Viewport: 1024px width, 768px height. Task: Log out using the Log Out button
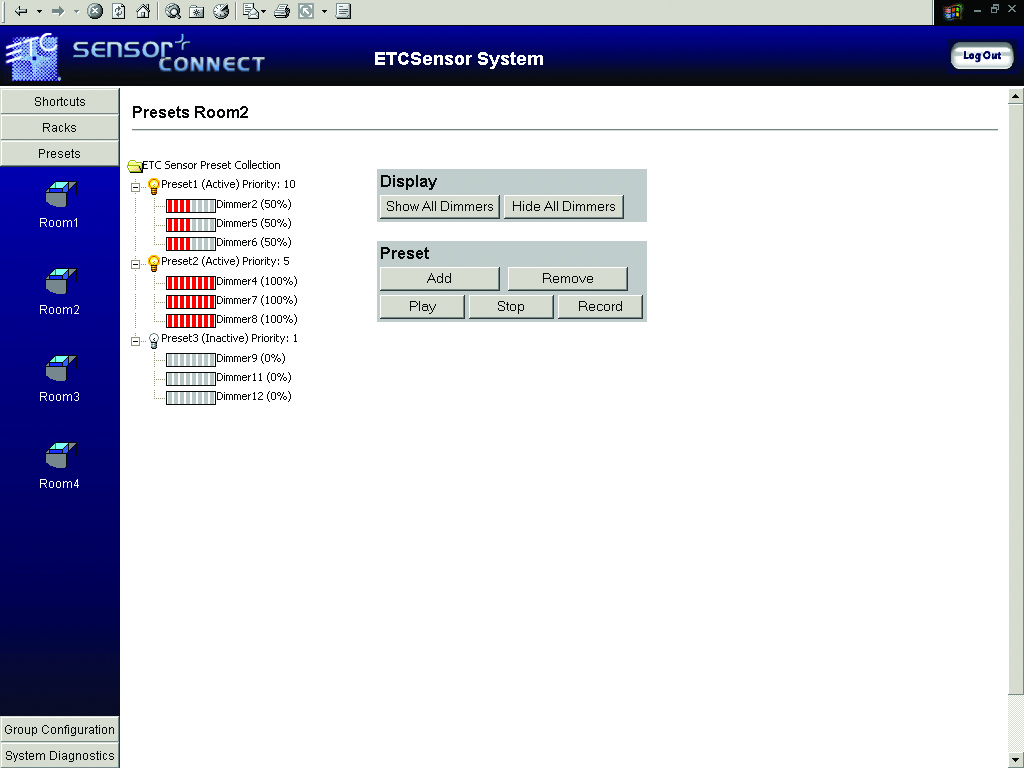pyautogui.click(x=982, y=56)
